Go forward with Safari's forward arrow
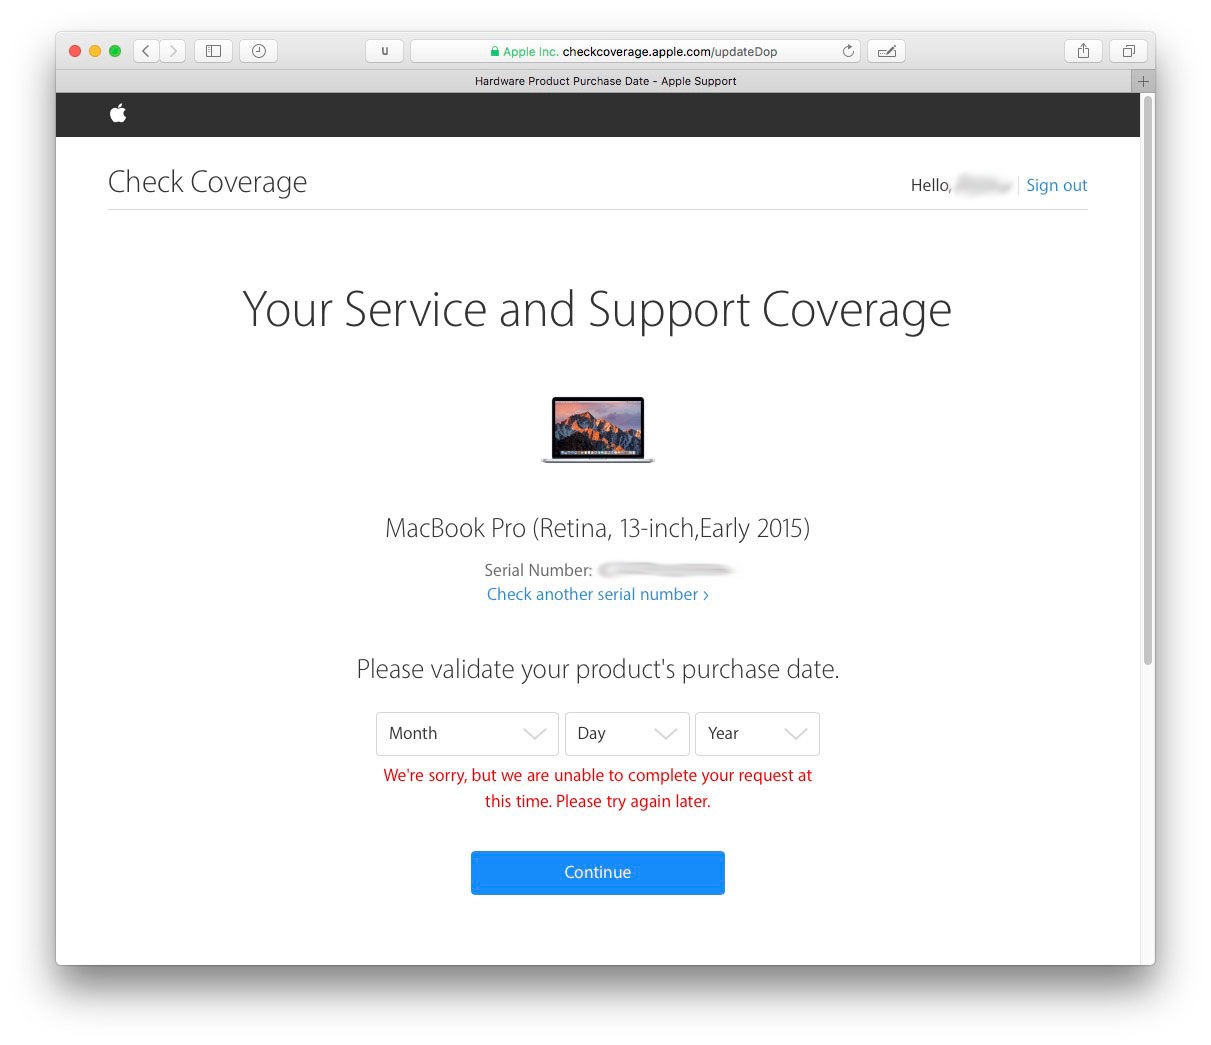 pyautogui.click(x=173, y=51)
